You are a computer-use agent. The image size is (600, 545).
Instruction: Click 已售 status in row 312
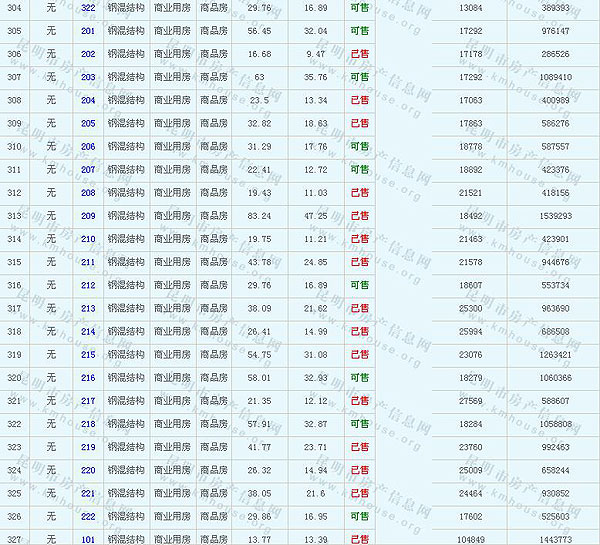tap(359, 193)
